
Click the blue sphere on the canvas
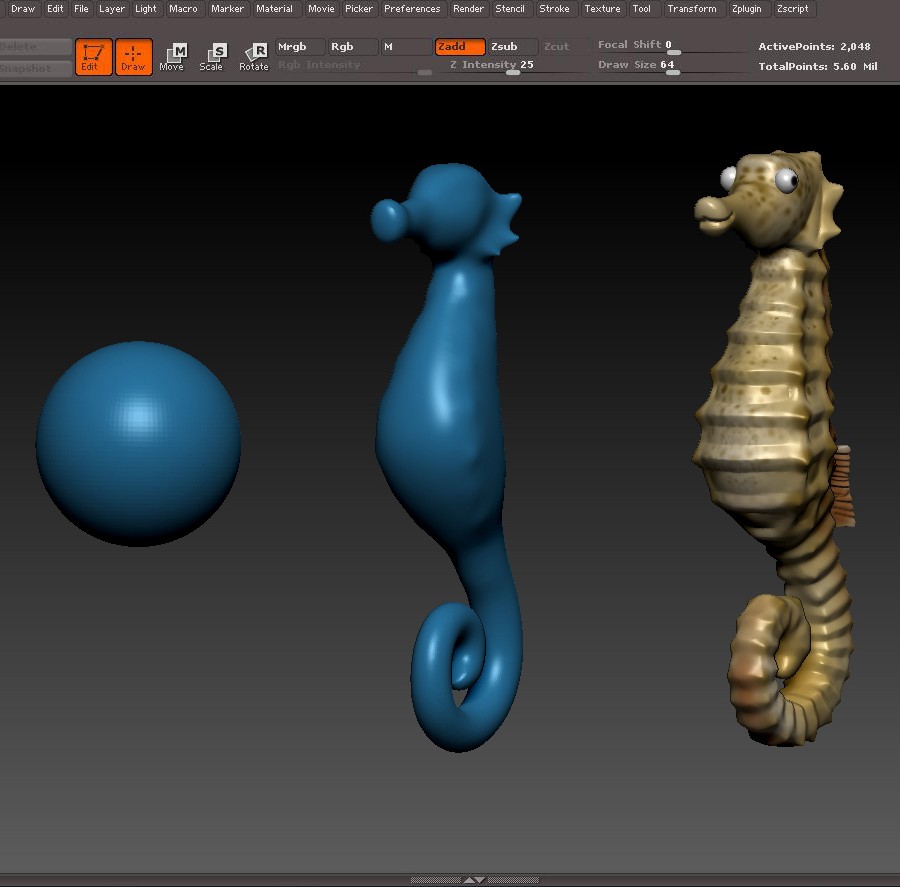pos(138,443)
